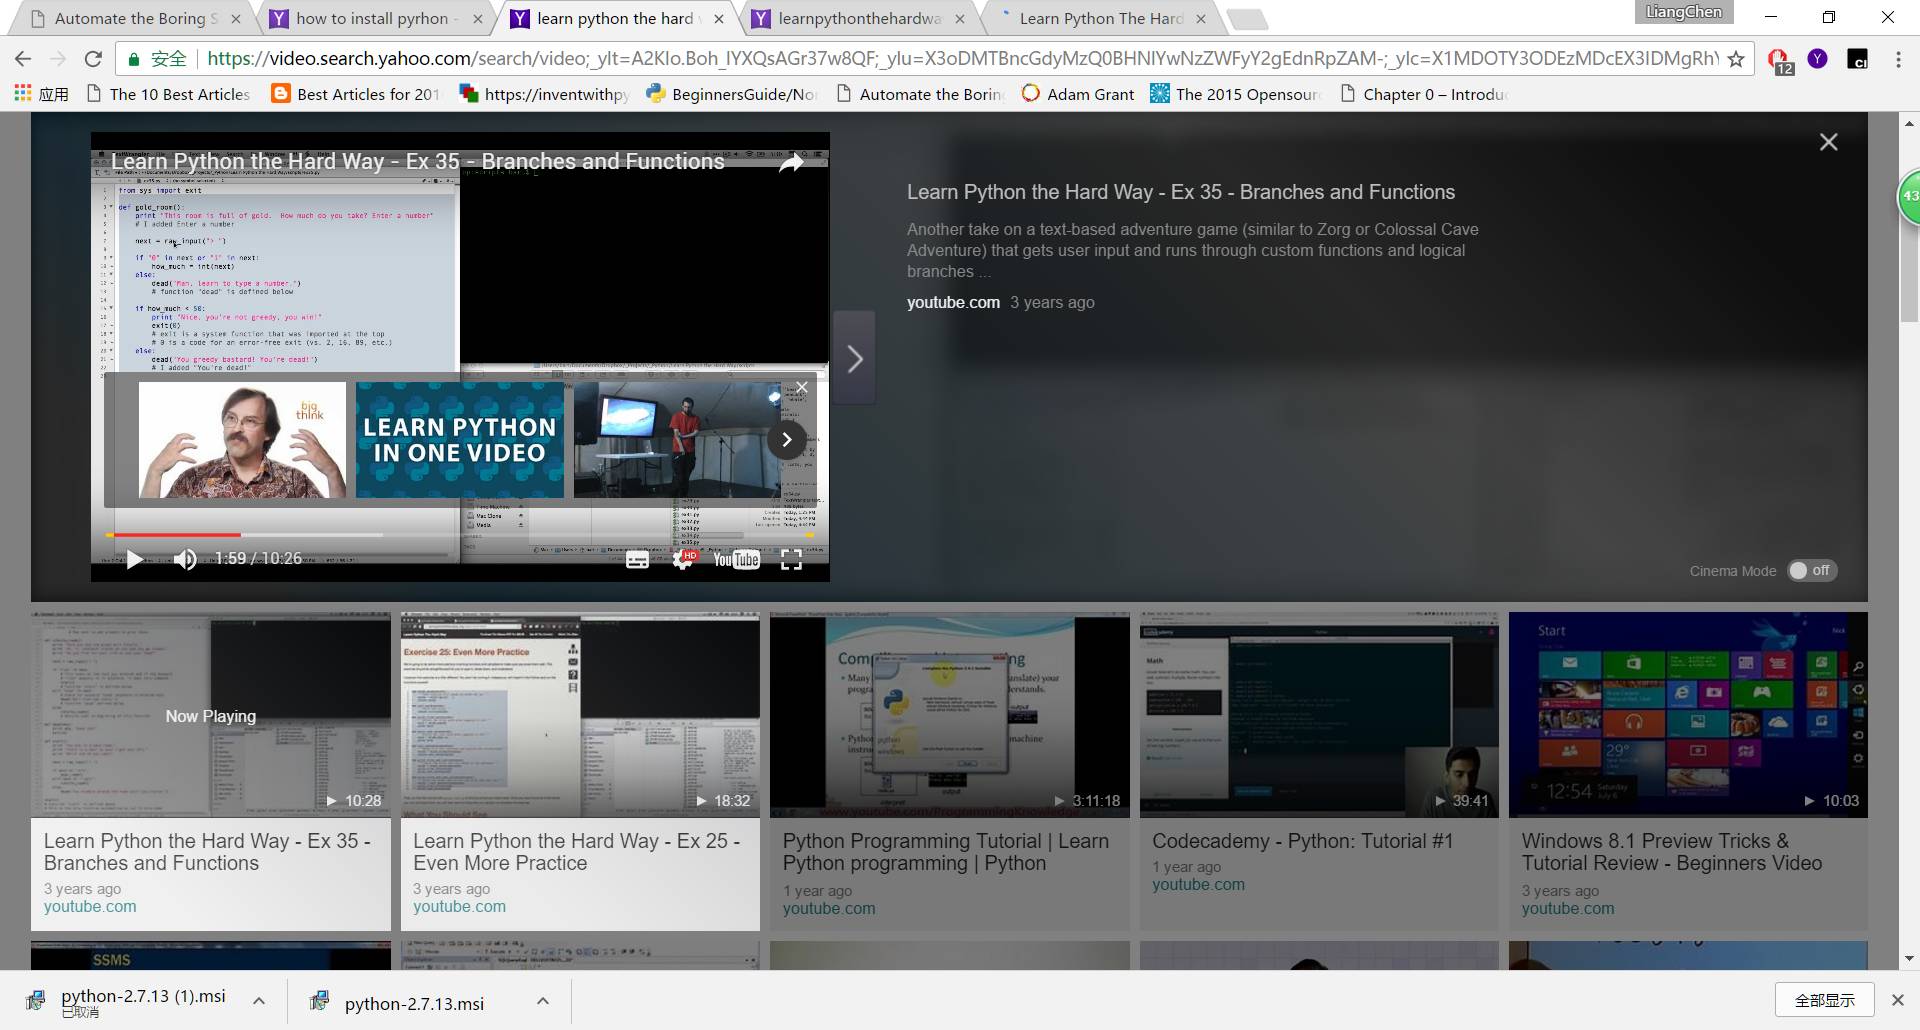Select the Ex 35 Now Playing thumbnail
Screen dimensions: 1920x1030
pos(211,715)
